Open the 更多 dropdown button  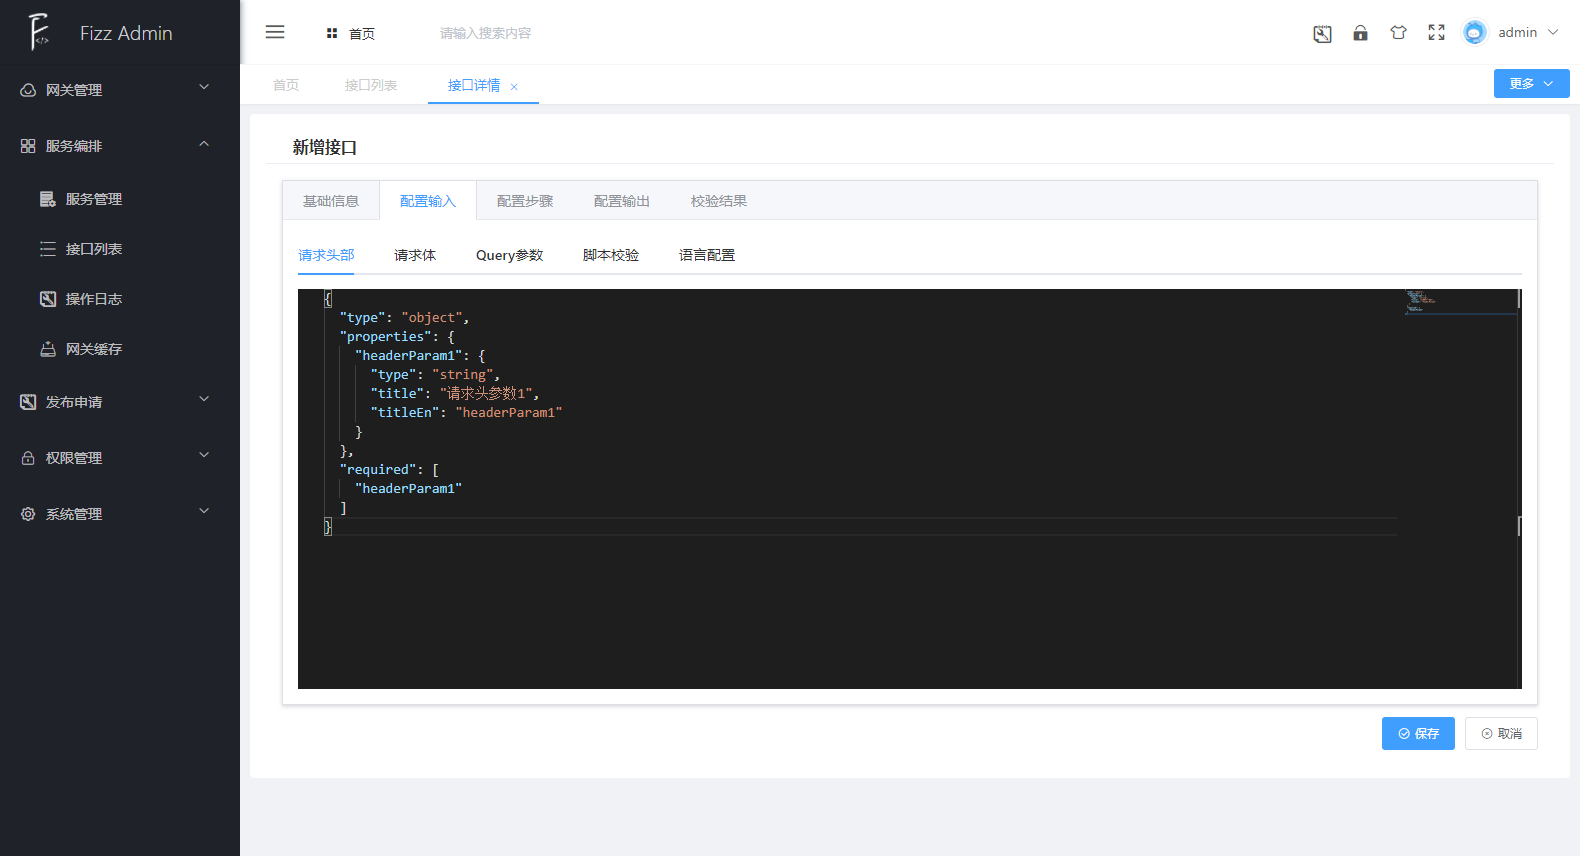1531,84
